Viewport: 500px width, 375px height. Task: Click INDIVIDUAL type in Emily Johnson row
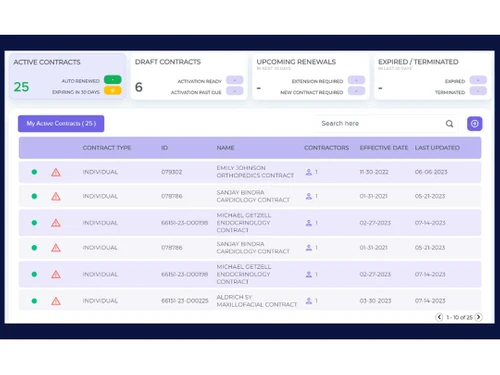click(100, 172)
